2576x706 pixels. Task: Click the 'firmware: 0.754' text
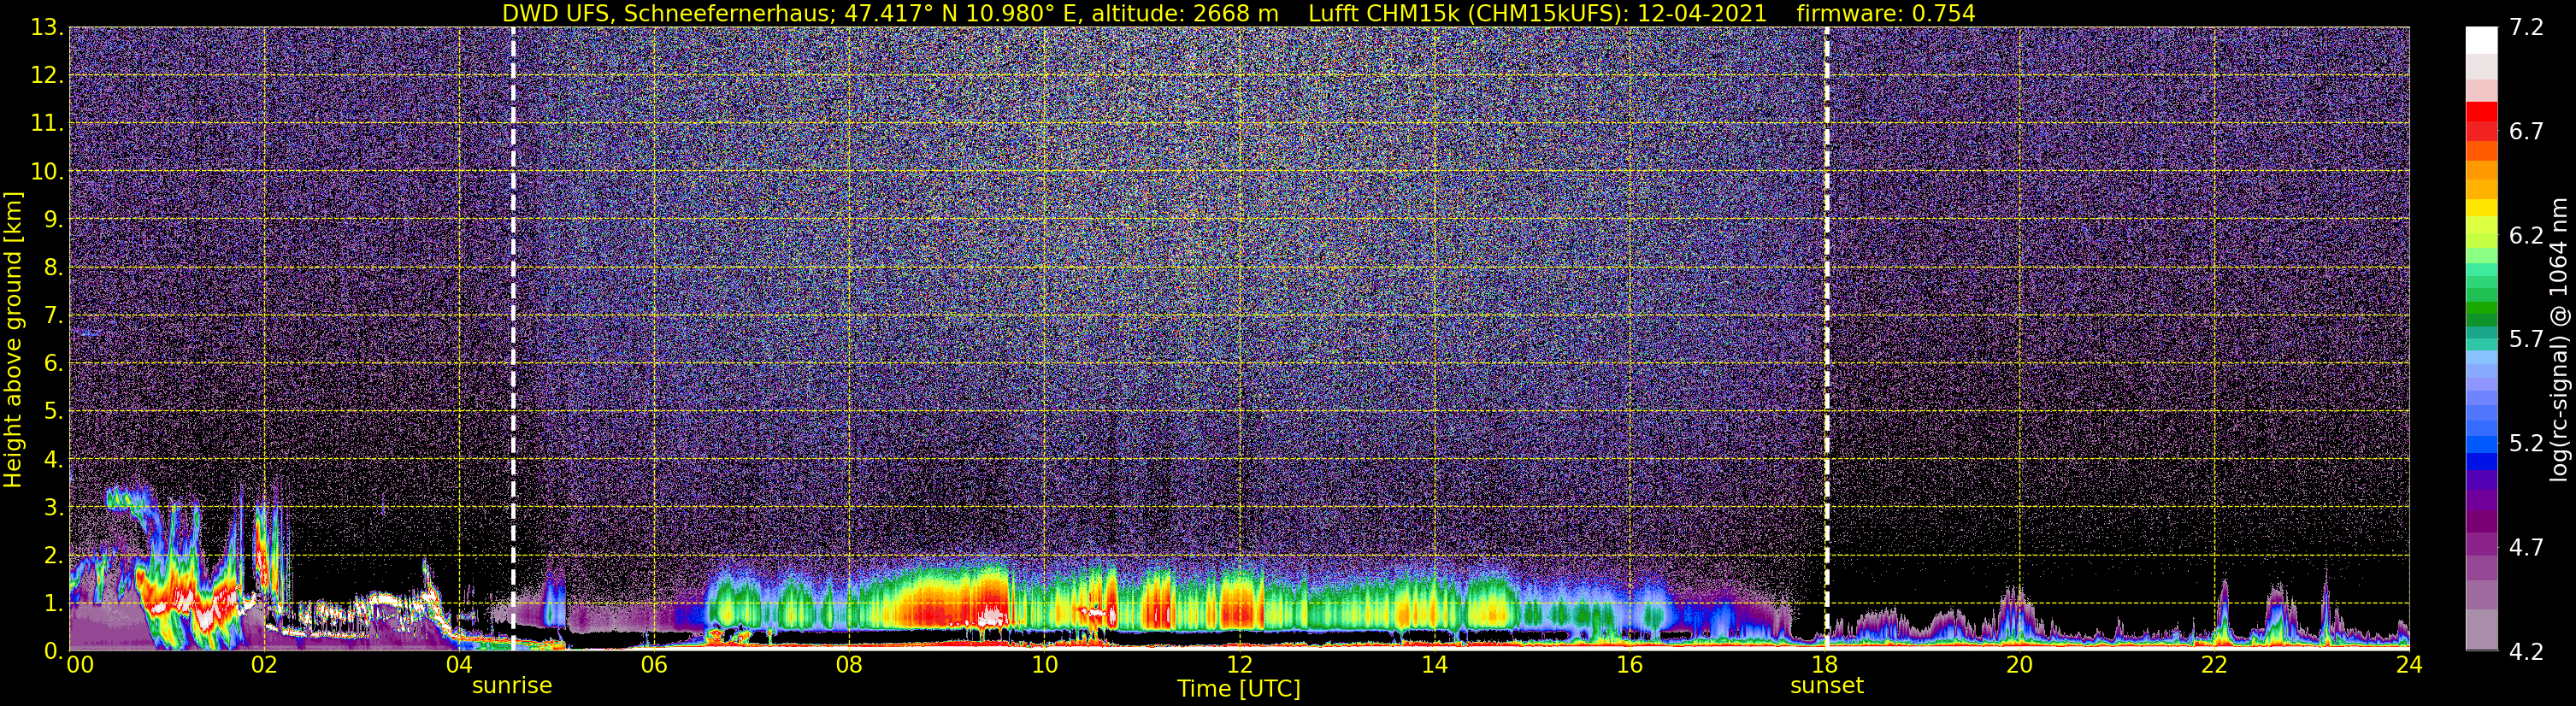(x=1885, y=13)
